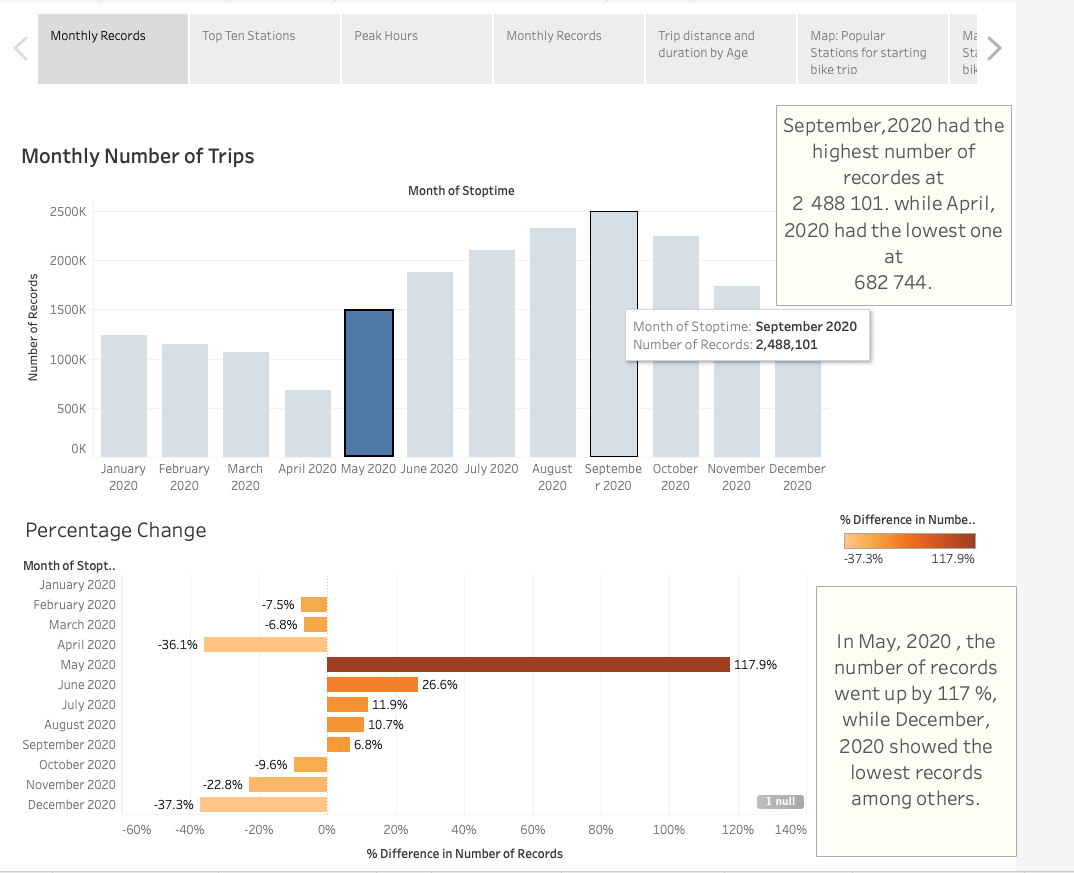Select the January 2020 axis label
The height and width of the screenshot is (873, 1074).
click(x=123, y=475)
